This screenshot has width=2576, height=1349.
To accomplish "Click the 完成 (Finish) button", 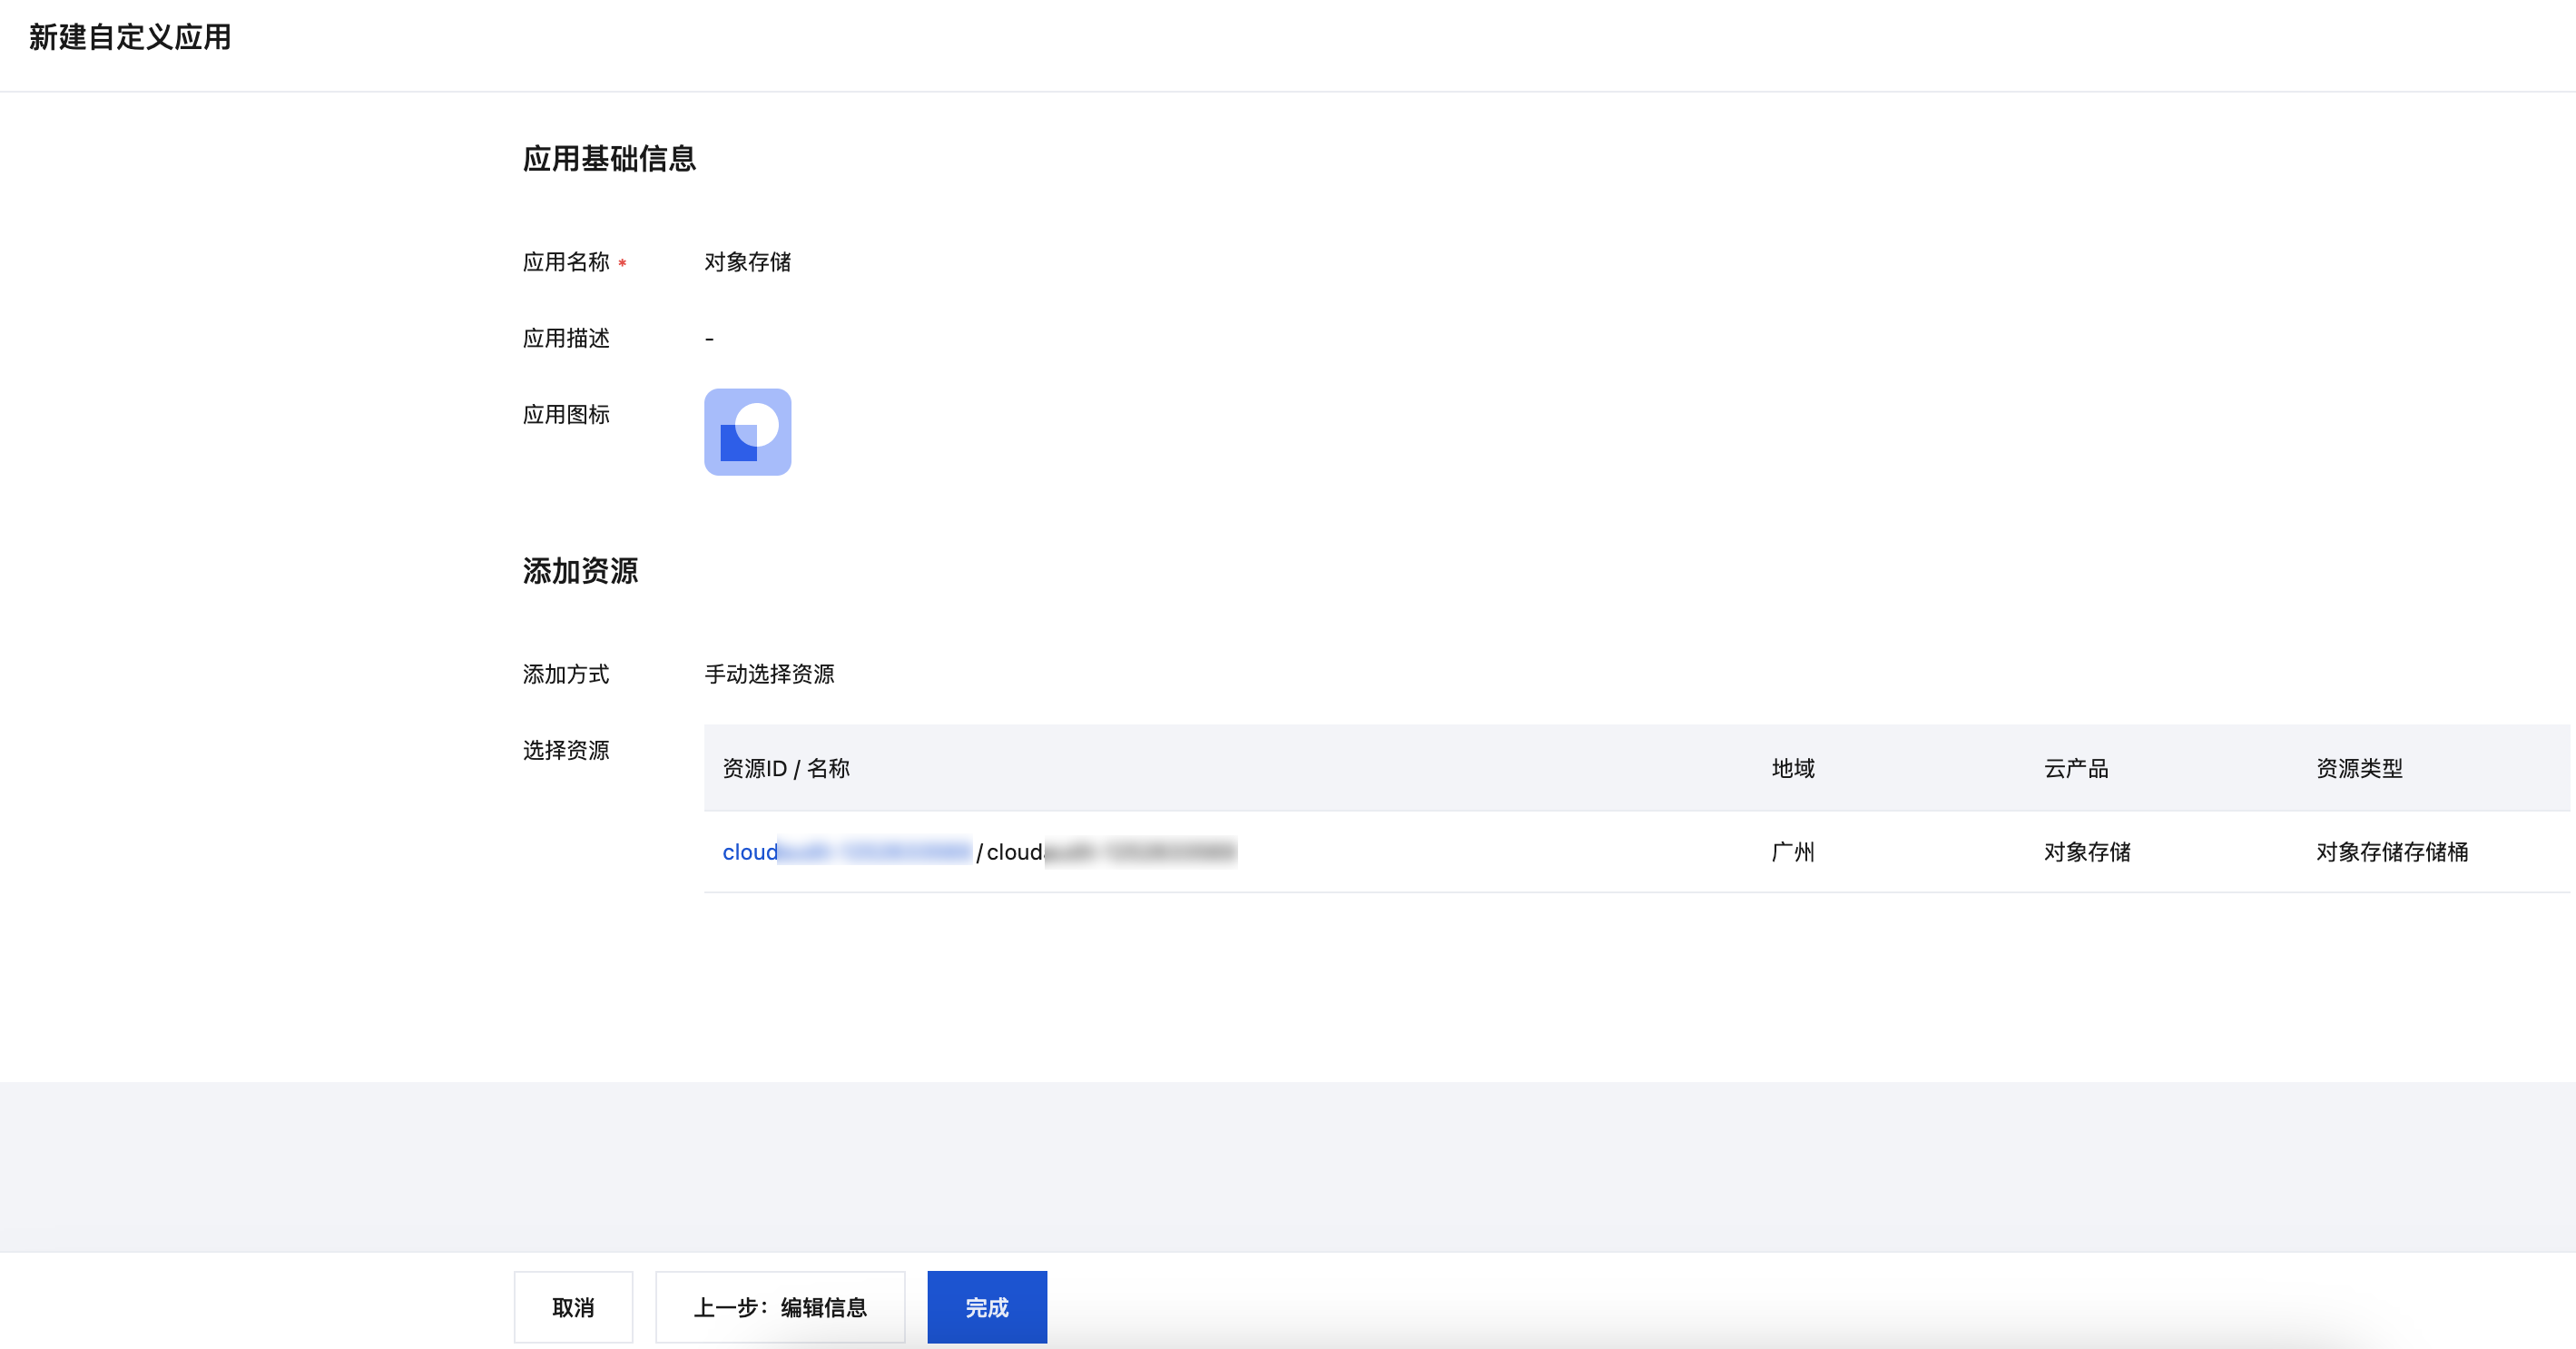I will pyautogui.click(x=986, y=1307).
